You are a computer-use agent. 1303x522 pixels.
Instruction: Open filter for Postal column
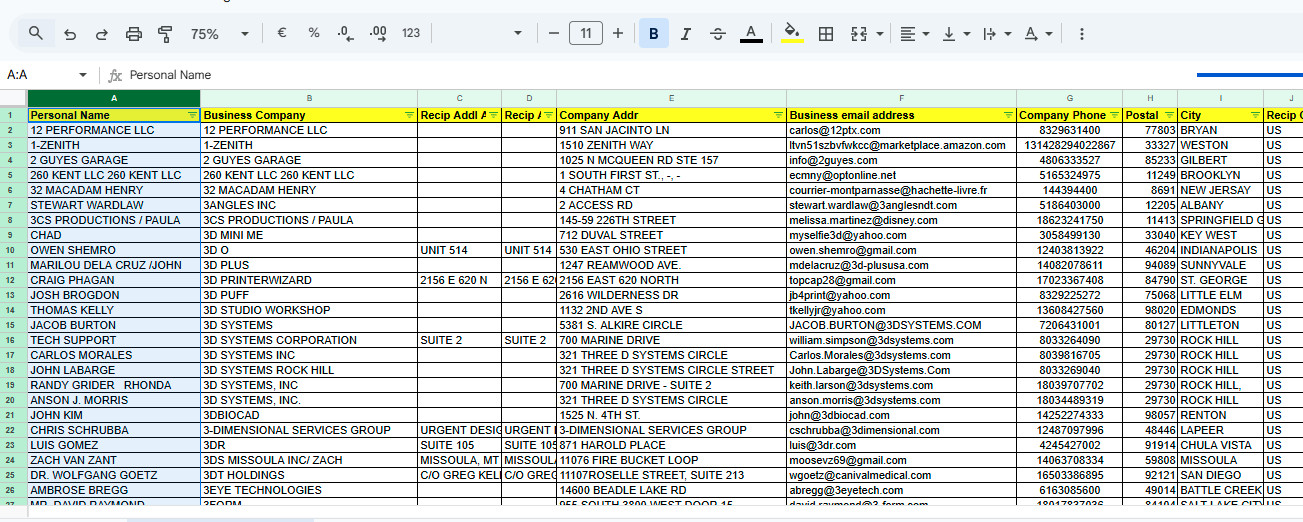pyautogui.click(x=1169, y=116)
